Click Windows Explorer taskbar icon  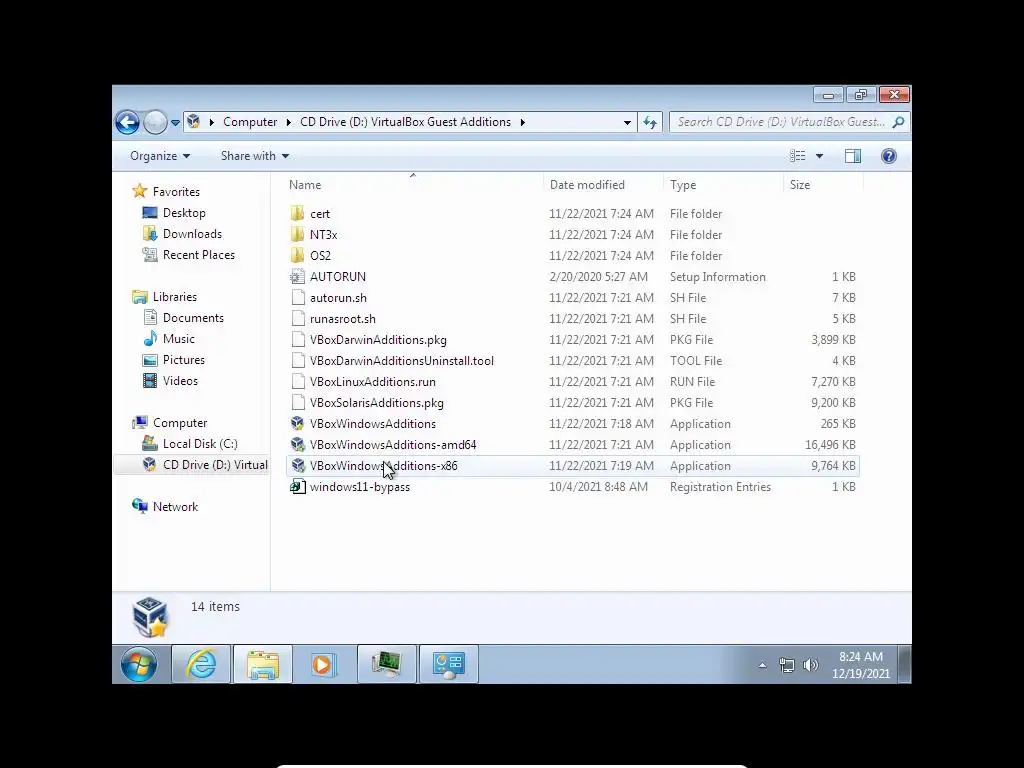pos(263,664)
